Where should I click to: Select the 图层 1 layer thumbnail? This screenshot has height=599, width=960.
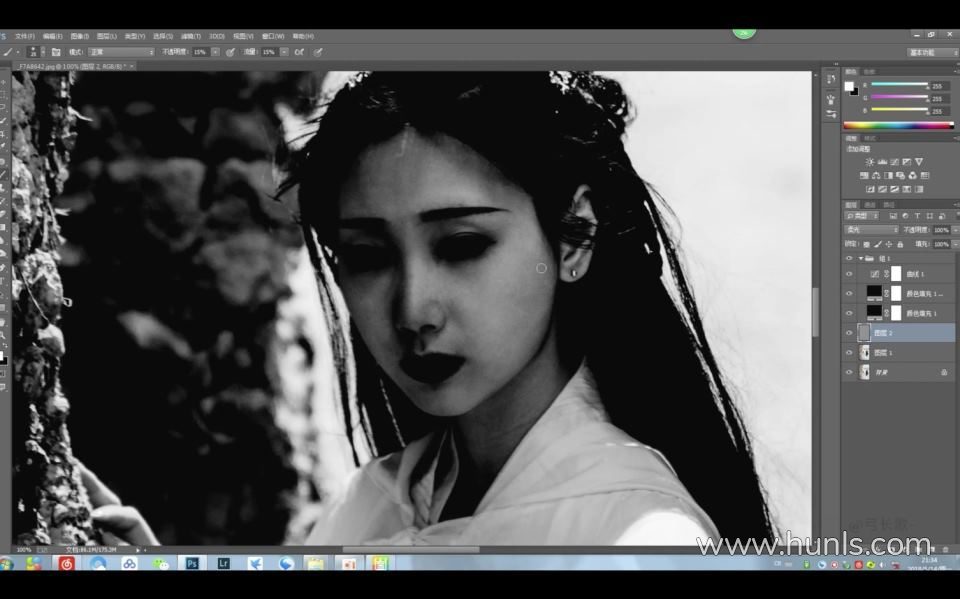click(864, 353)
